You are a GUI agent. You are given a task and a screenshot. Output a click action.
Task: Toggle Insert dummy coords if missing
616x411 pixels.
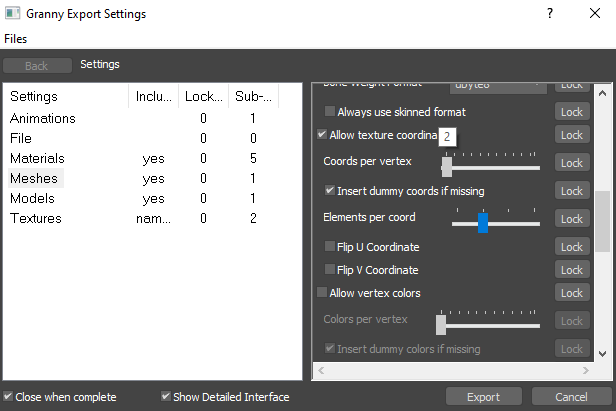[331, 190]
